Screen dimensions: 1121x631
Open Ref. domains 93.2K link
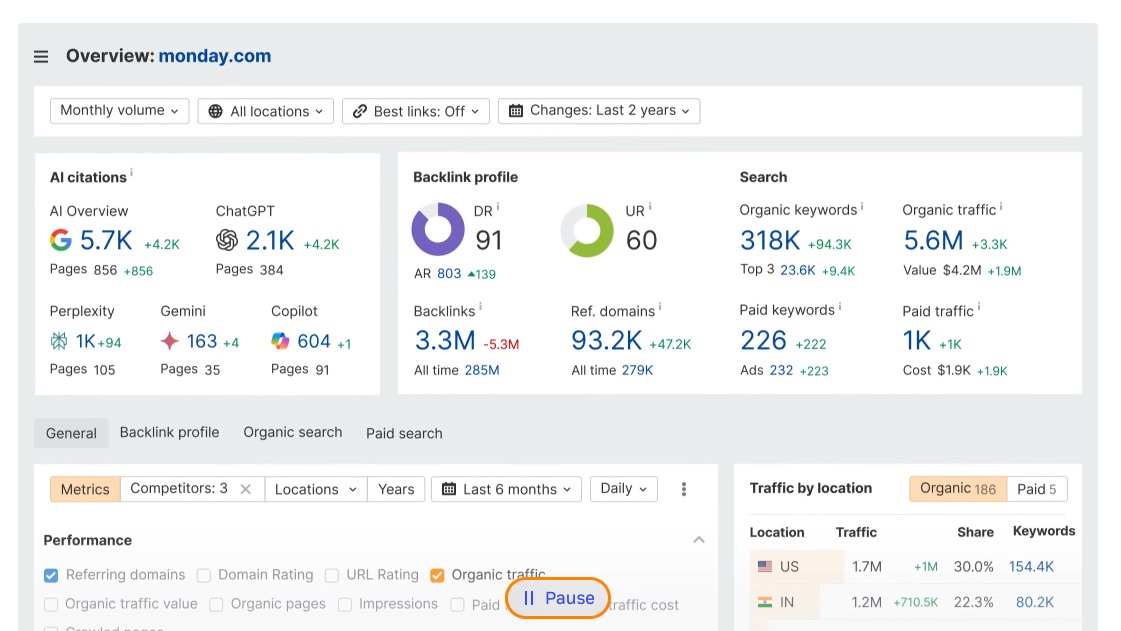click(x=606, y=340)
